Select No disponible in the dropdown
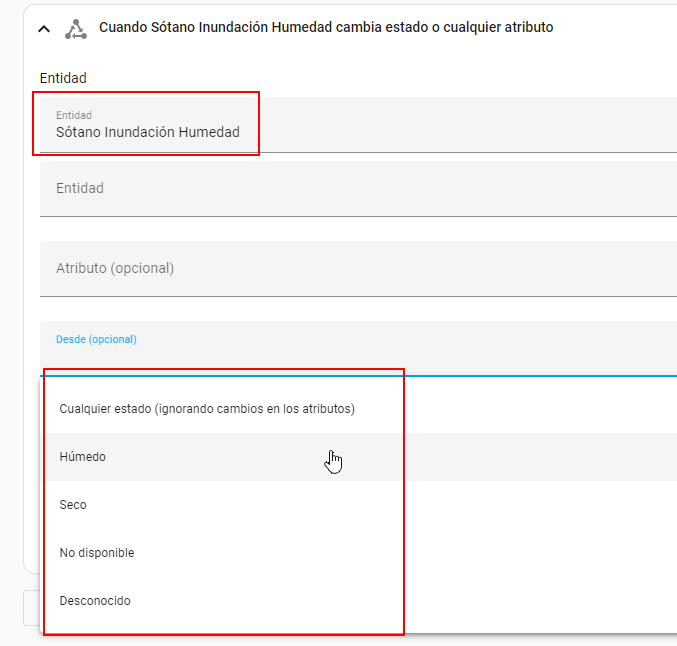 [96, 553]
